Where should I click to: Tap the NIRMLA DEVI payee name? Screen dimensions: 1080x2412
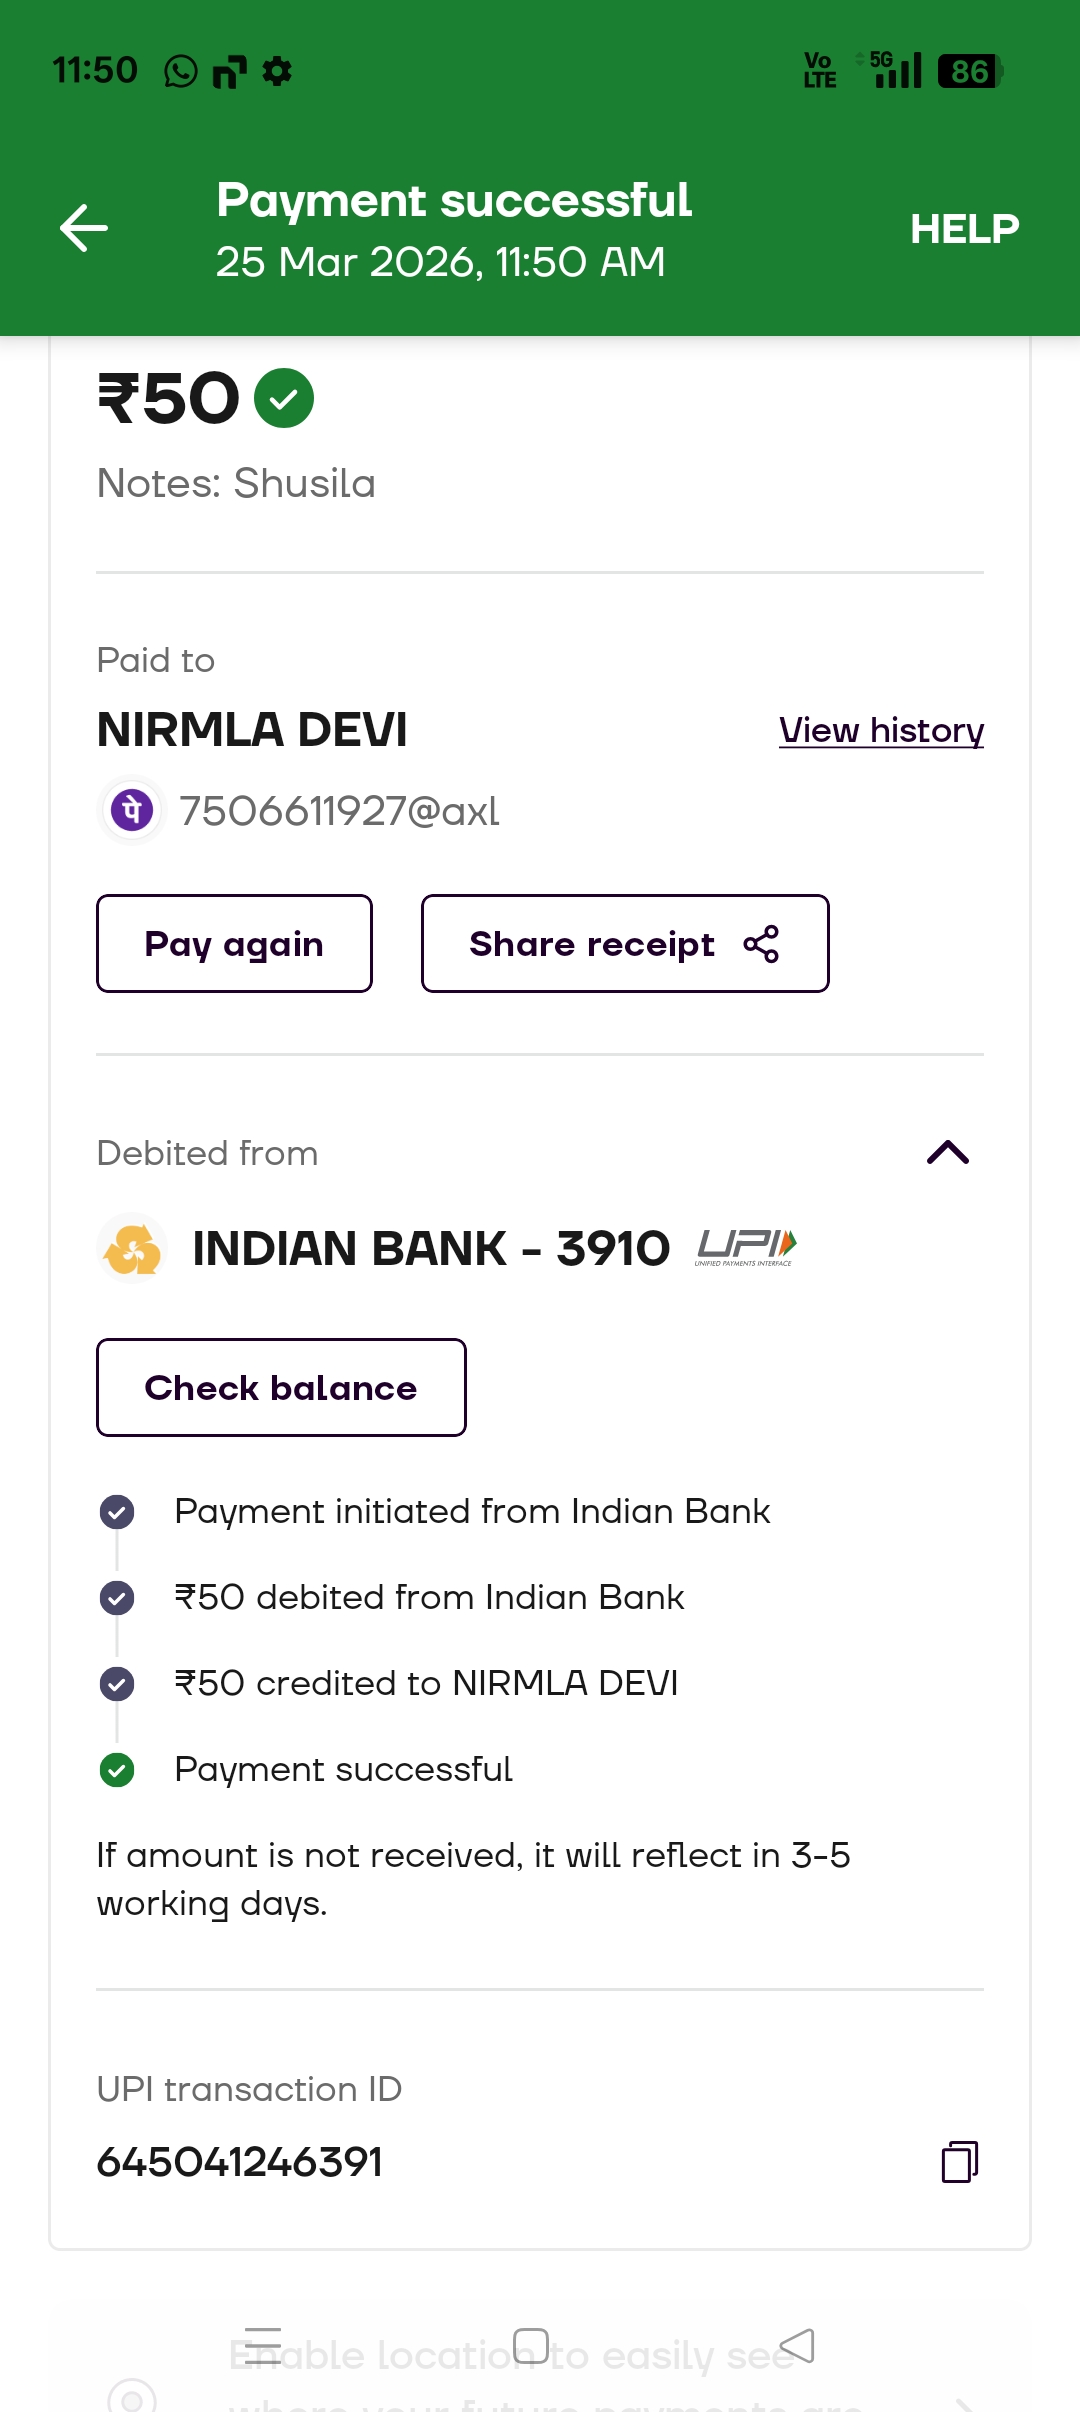point(252,730)
